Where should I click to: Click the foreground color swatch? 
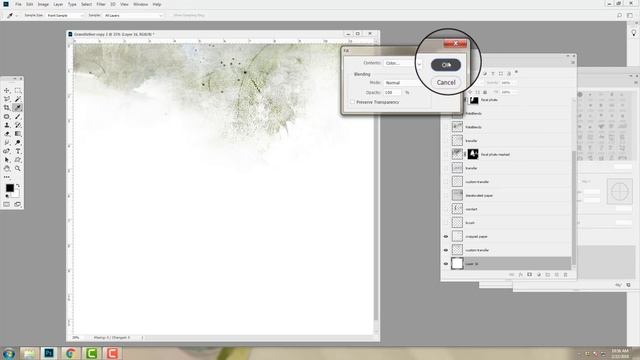(x=9, y=188)
